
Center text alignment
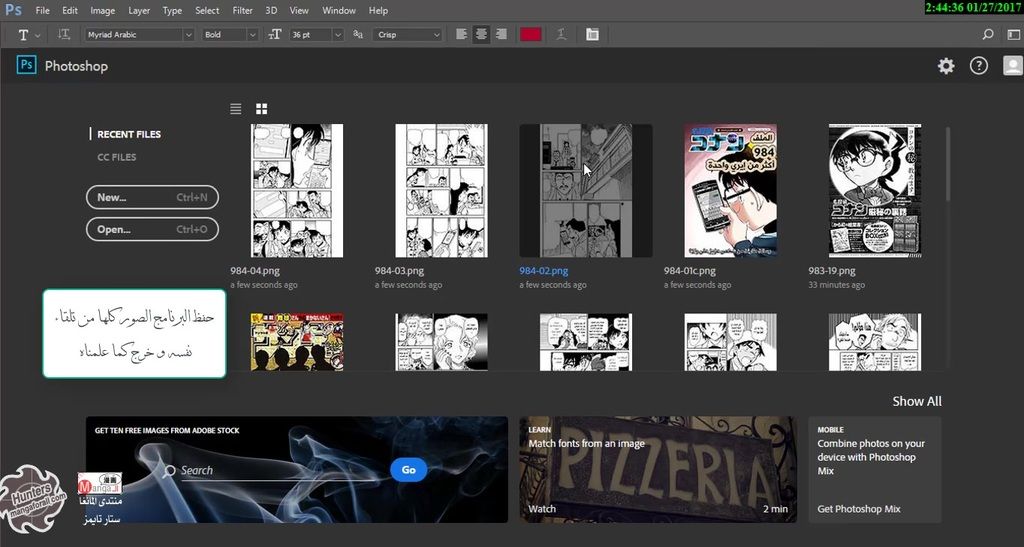[x=481, y=35]
